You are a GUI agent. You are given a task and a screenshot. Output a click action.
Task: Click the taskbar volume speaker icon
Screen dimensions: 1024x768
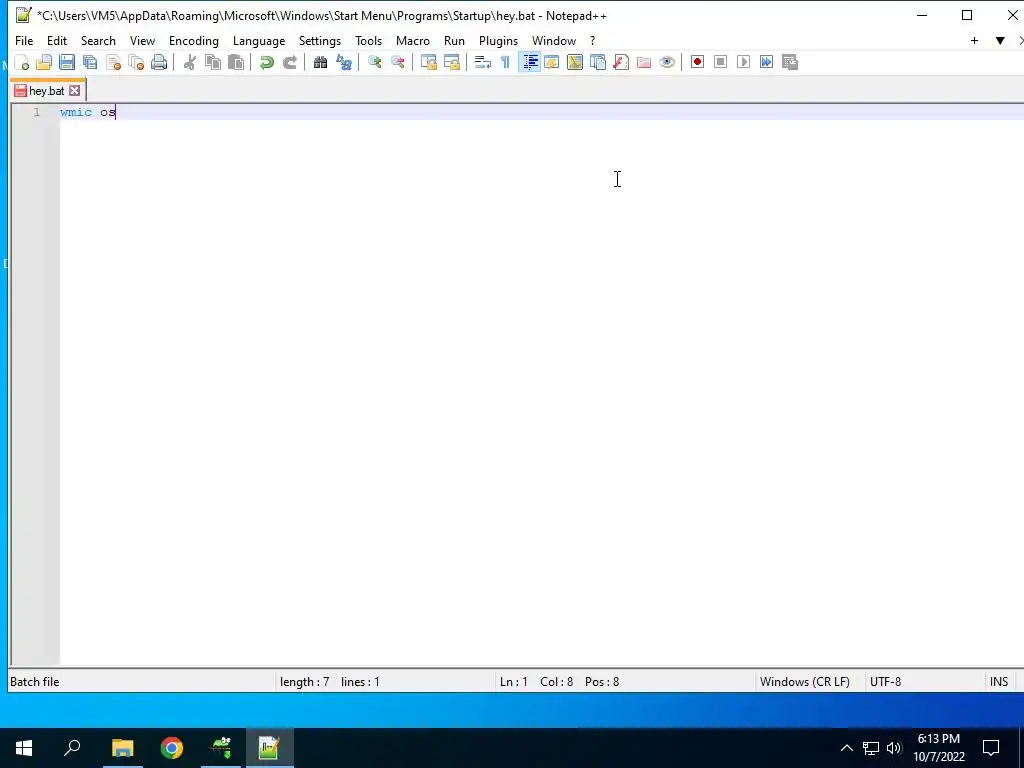click(x=894, y=748)
